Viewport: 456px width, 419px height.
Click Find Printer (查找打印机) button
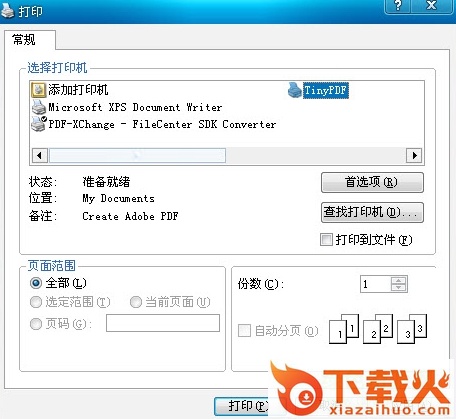[x=372, y=212]
